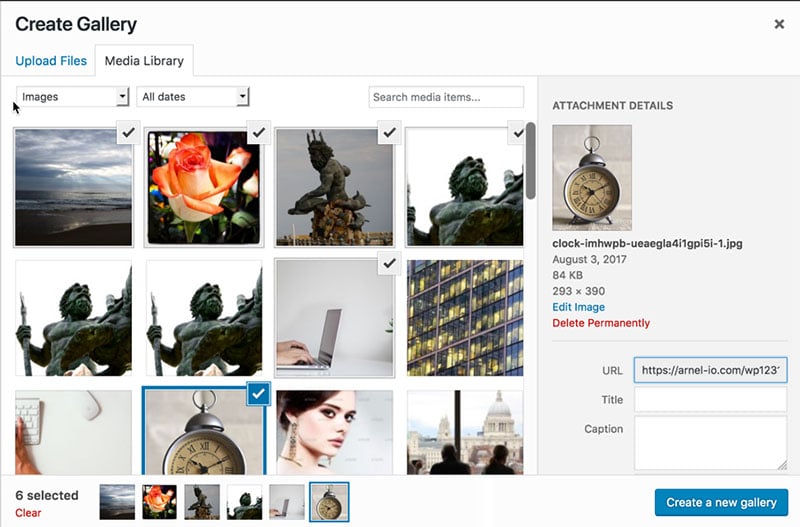Click the media grid vertical scrollbar
The width and height of the screenshot is (800, 527).
531,161
